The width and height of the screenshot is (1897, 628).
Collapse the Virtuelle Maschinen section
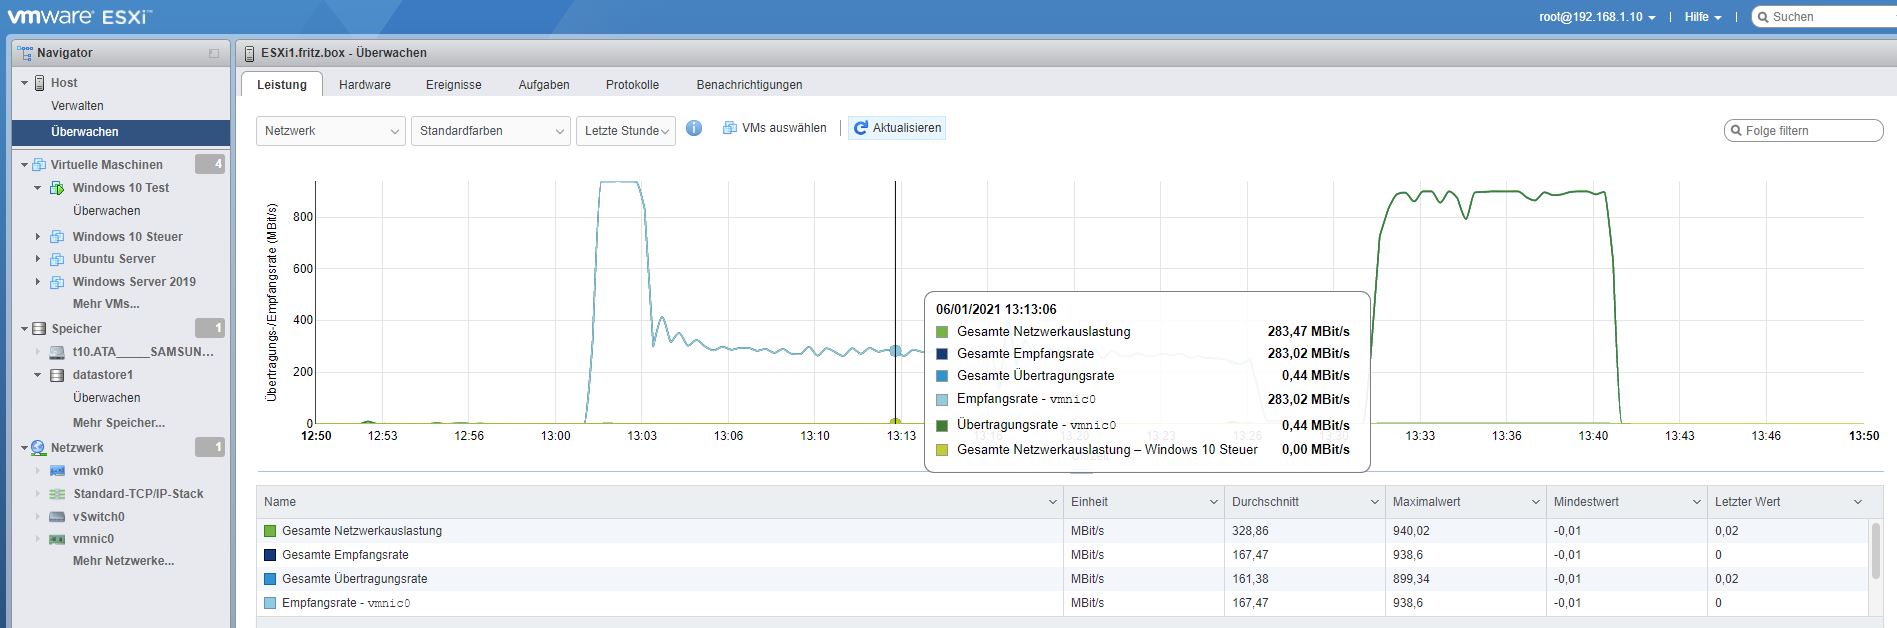pyautogui.click(x=25, y=165)
